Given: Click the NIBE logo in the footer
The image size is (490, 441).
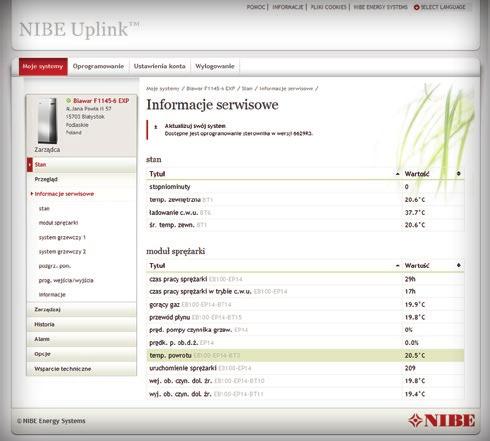Looking at the screenshot, I should [442, 421].
